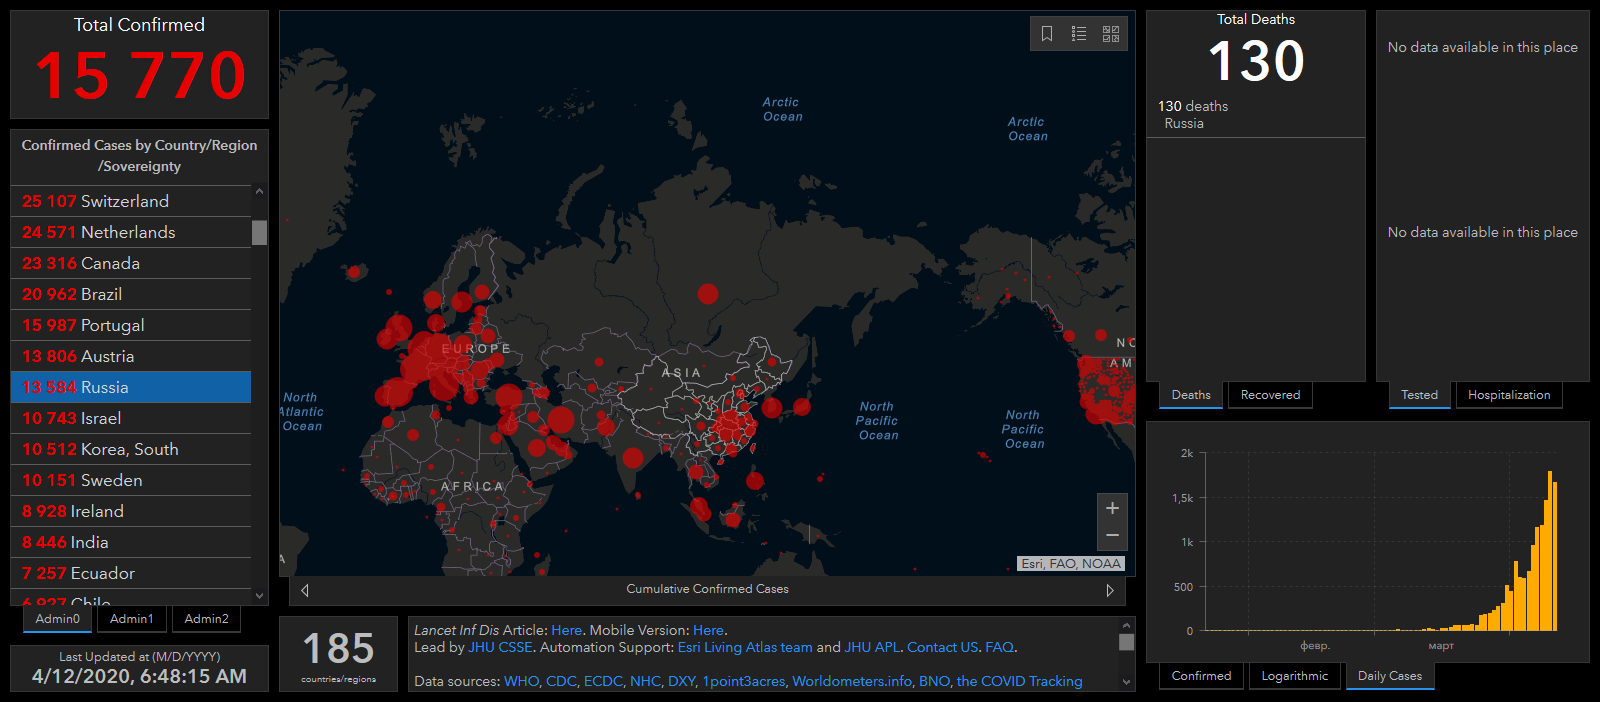Screen dimensions: 1600x702
Task: Click the Contact US link
Action: pyautogui.click(x=942, y=647)
